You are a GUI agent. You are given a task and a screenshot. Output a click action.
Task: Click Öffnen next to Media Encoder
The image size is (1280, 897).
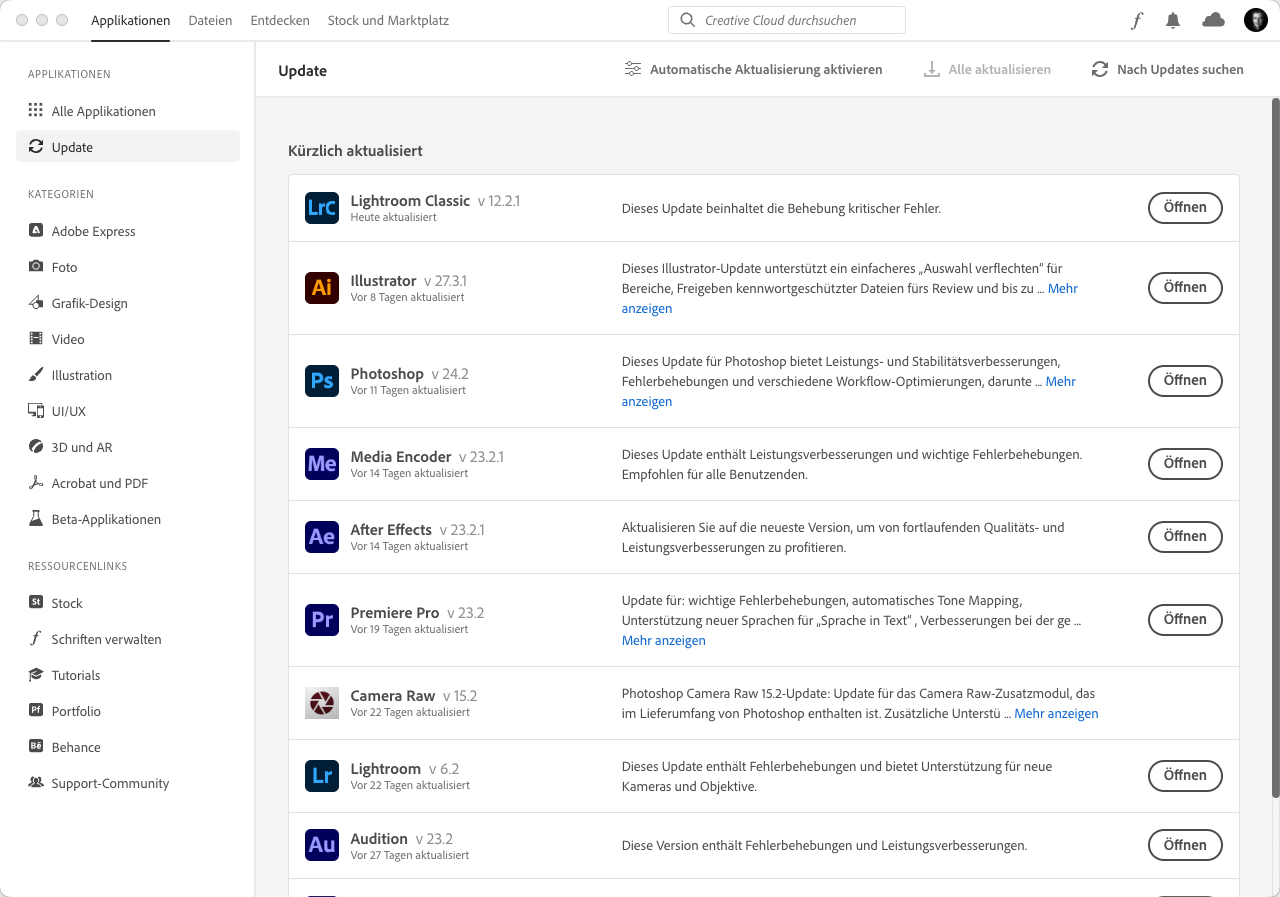[x=1185, y=463]
